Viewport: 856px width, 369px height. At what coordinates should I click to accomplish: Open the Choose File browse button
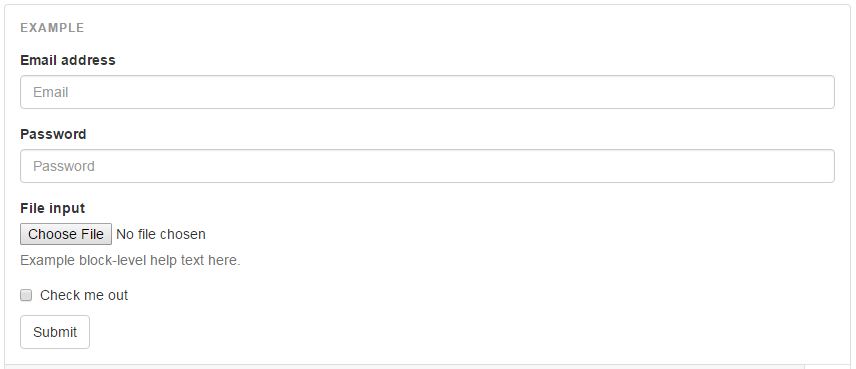coord(66,234)
